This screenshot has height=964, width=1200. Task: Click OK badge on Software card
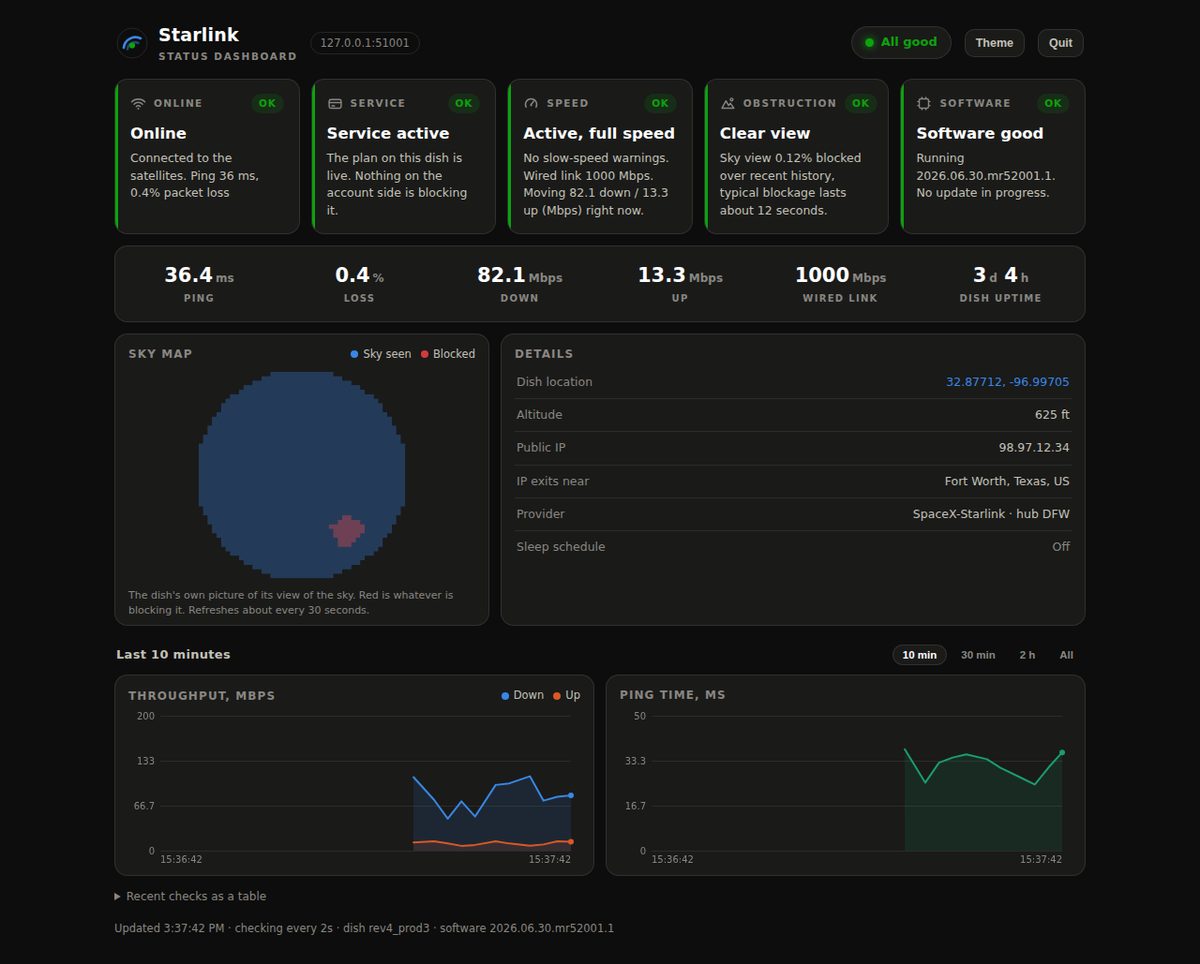(1053, 103)
